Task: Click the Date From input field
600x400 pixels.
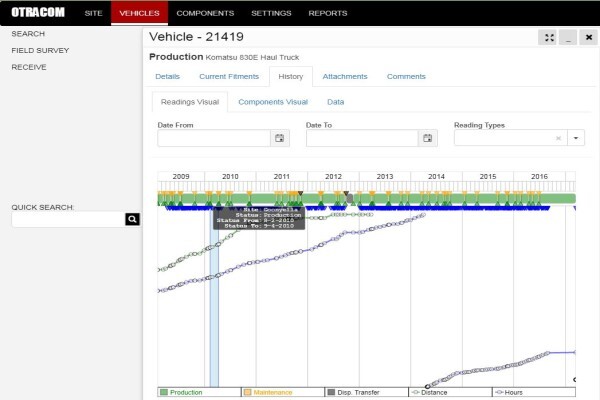Action: [214, 138]
